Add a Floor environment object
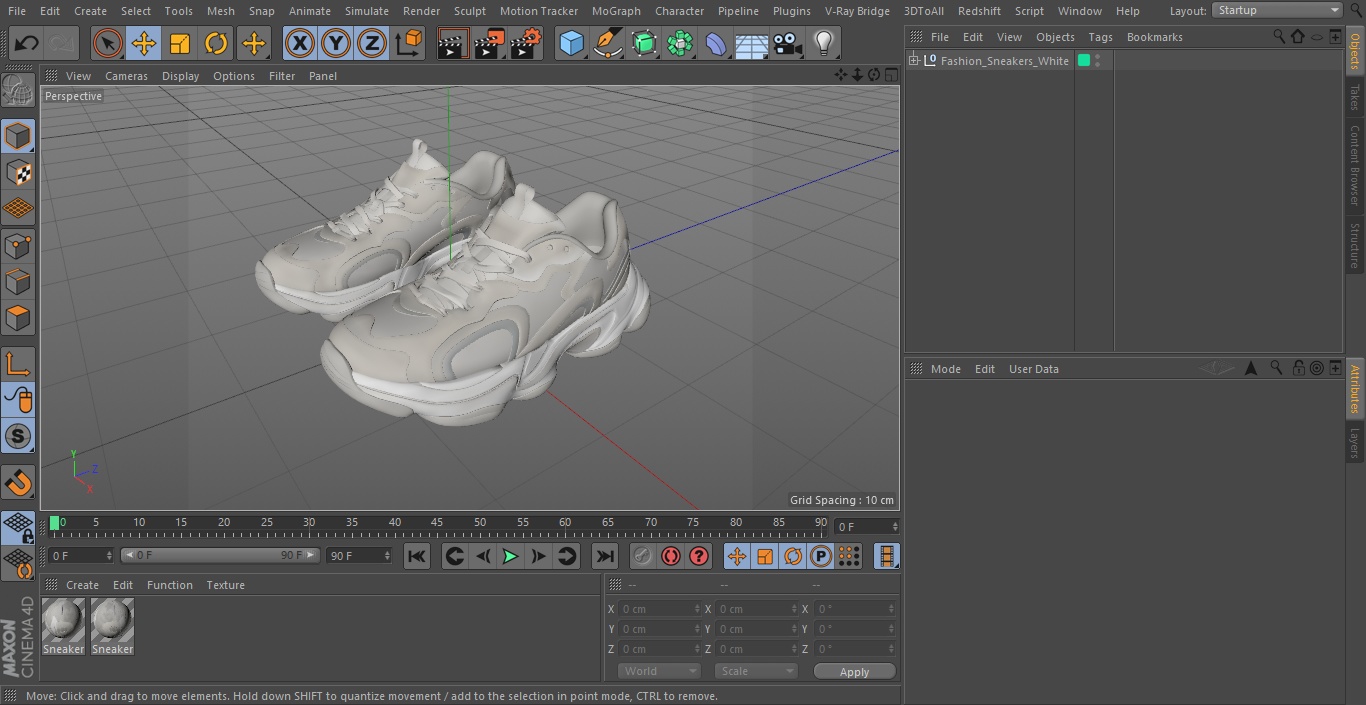 [x=752, y=43]
